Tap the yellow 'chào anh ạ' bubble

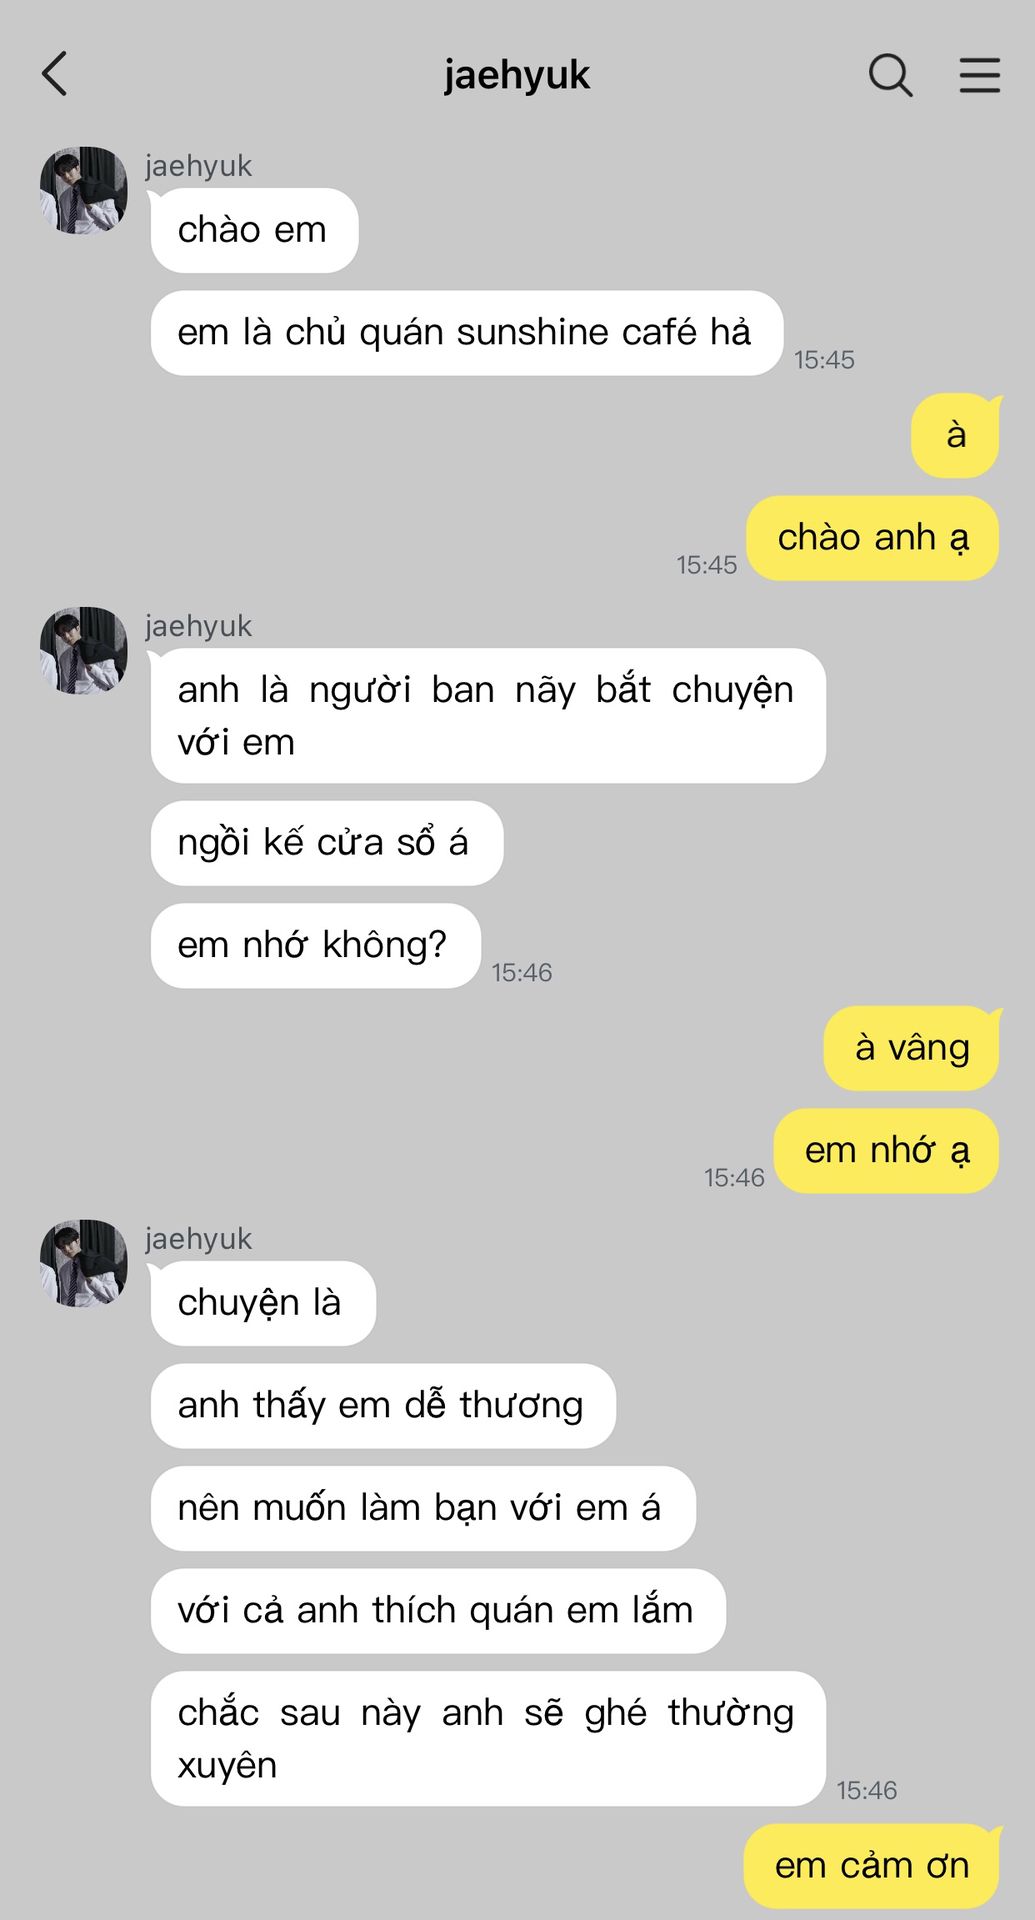click(873, 538)
